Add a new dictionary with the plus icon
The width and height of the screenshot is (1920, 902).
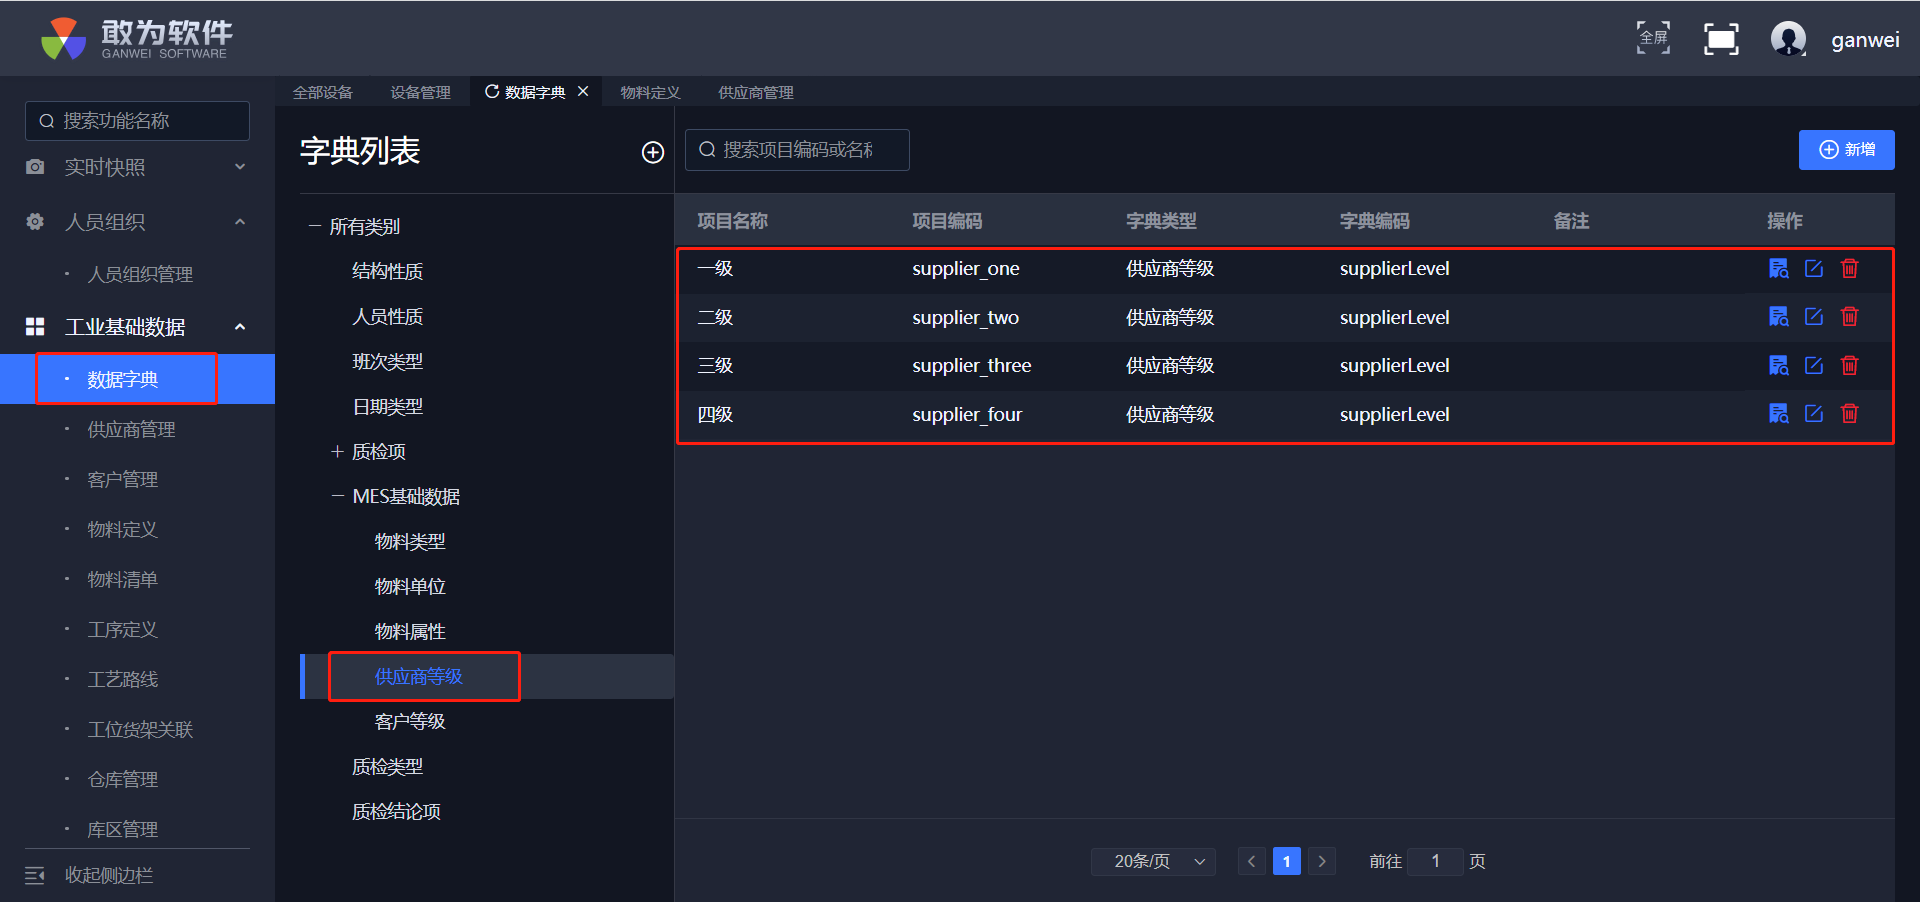(x=653, y=152)
